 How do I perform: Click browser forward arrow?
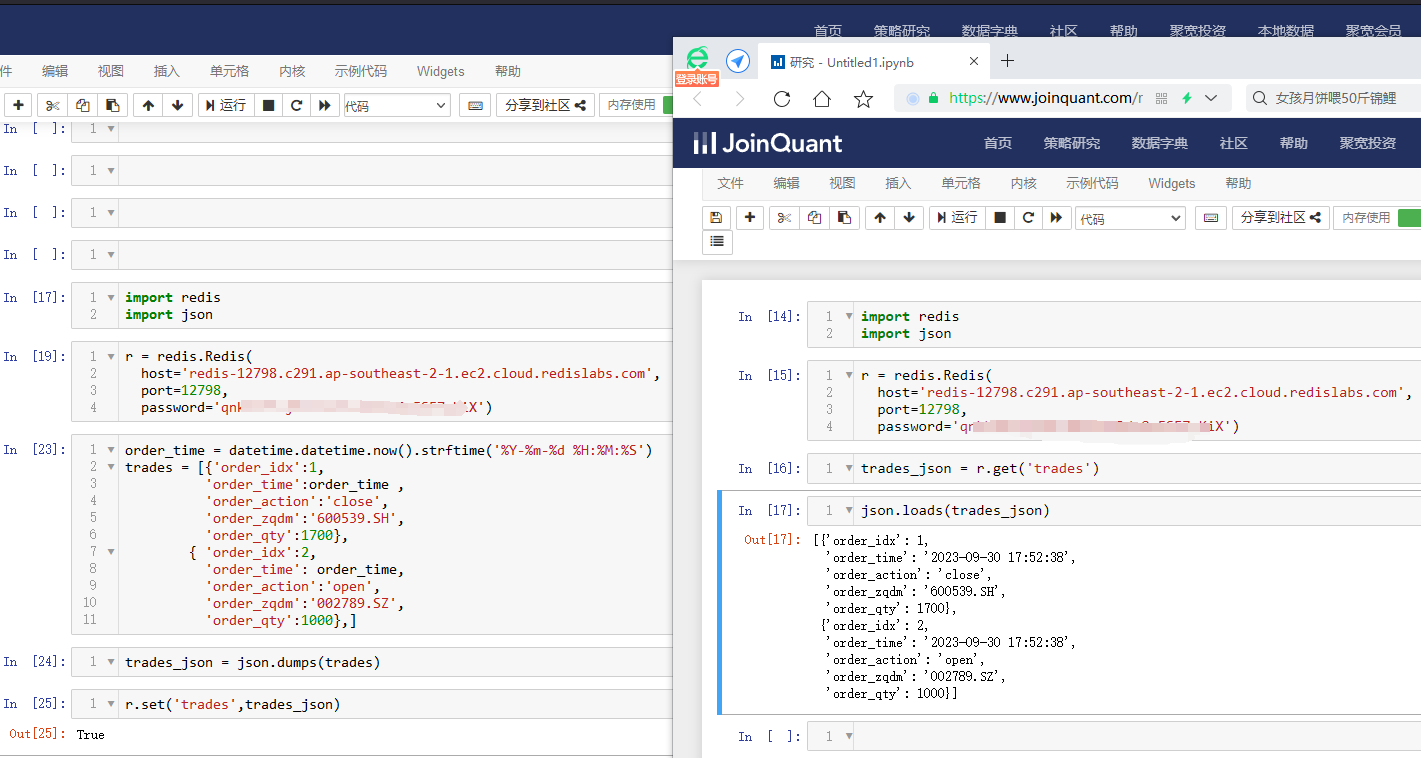tap(740, 98)
